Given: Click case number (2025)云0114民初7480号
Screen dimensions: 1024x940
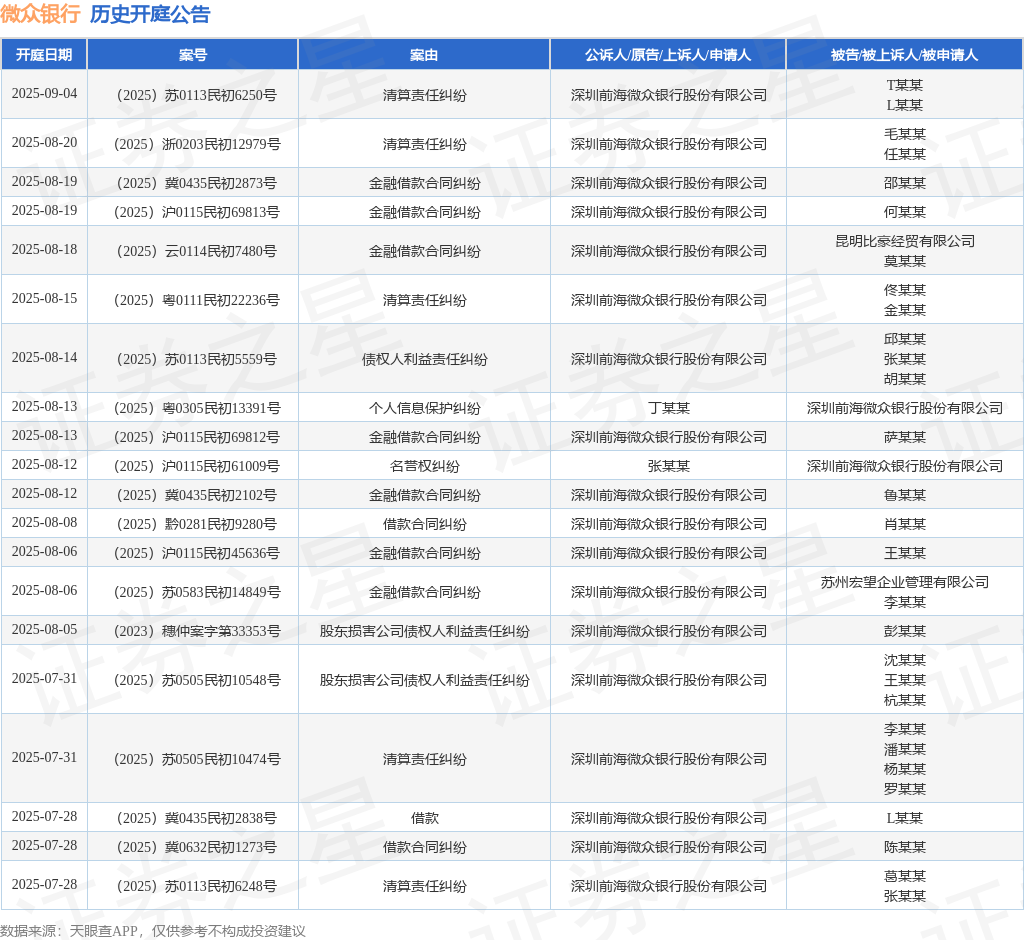Looking at the screenshot, I should click(197, 251).
